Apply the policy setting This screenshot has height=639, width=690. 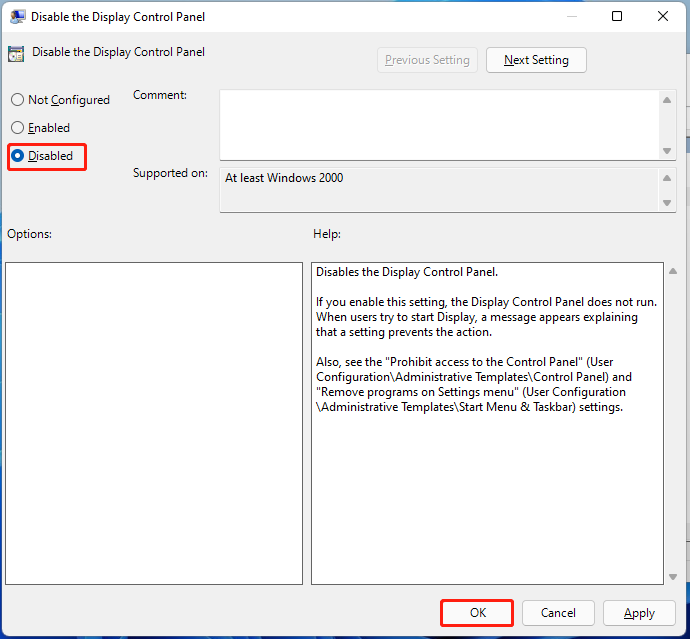(x=639, y=613)
